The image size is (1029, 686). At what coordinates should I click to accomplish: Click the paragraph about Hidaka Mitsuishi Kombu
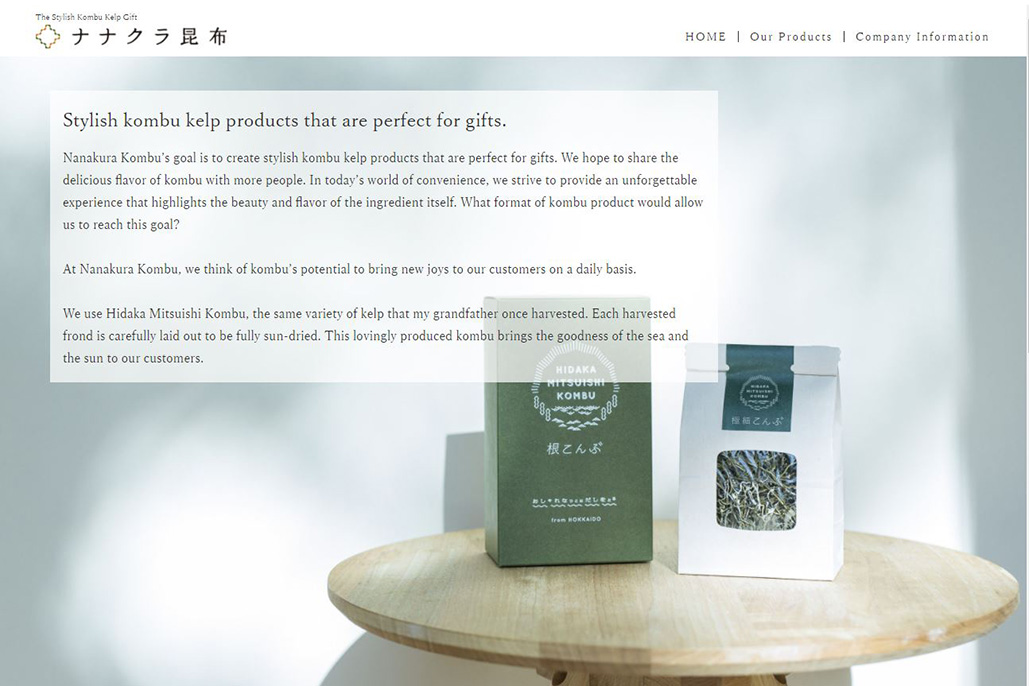coord(375,335)
